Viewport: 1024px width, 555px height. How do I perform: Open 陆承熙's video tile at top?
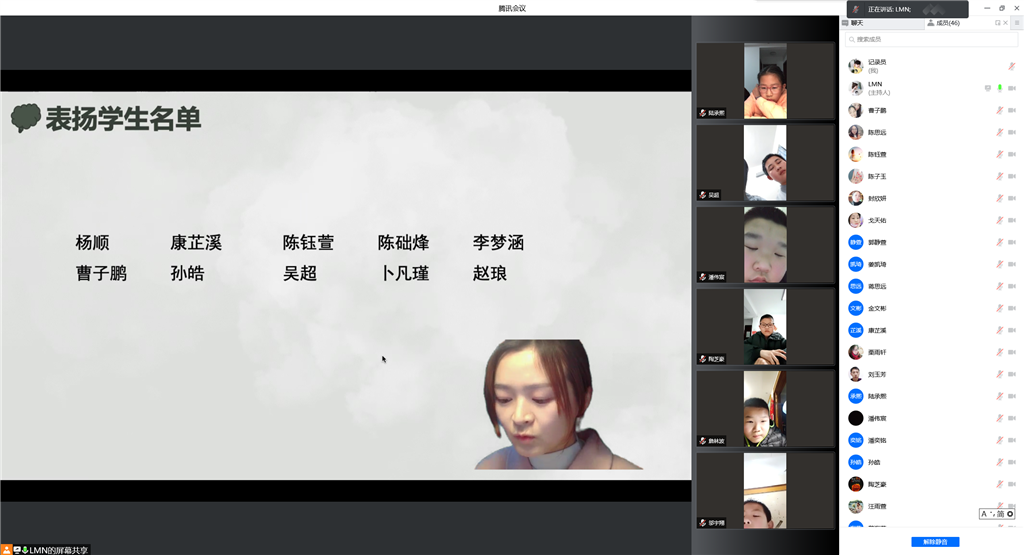(765, 81)
